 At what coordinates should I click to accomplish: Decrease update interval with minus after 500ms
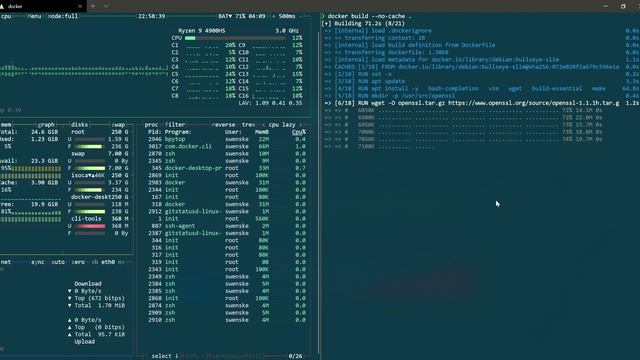[x=300, y=16]
